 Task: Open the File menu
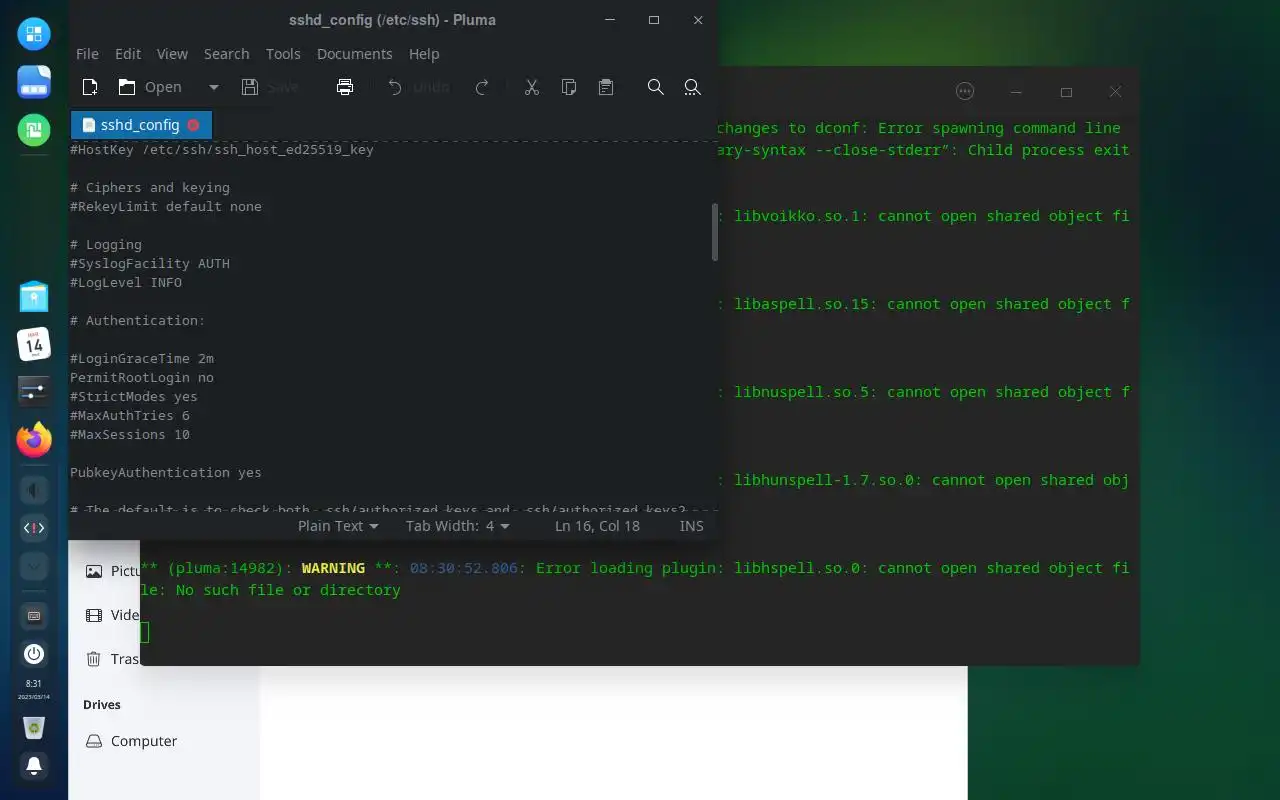point(87,54)
